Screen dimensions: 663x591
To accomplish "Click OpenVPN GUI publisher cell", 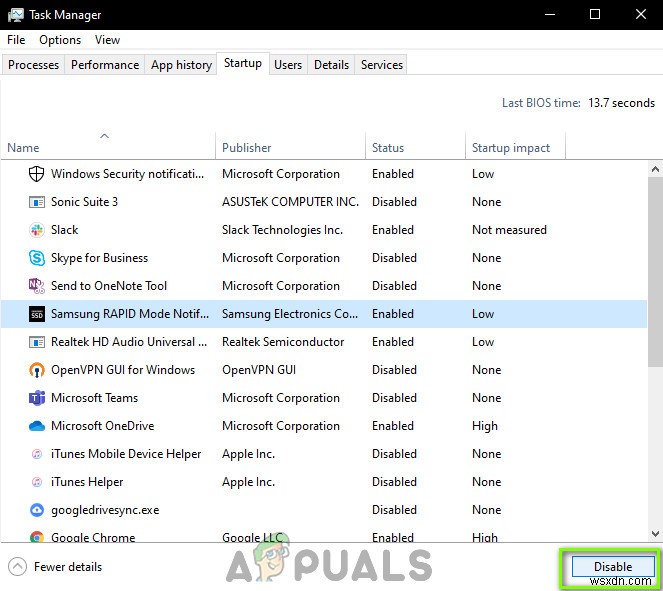I will pyautogui.click(x=259, y=370).
